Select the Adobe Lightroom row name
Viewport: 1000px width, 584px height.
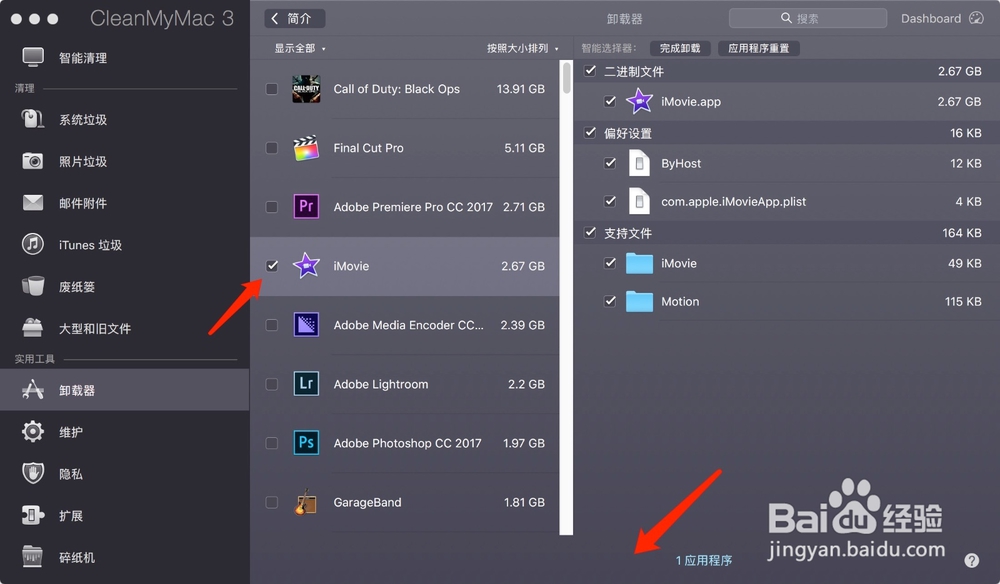pos(381,384)
